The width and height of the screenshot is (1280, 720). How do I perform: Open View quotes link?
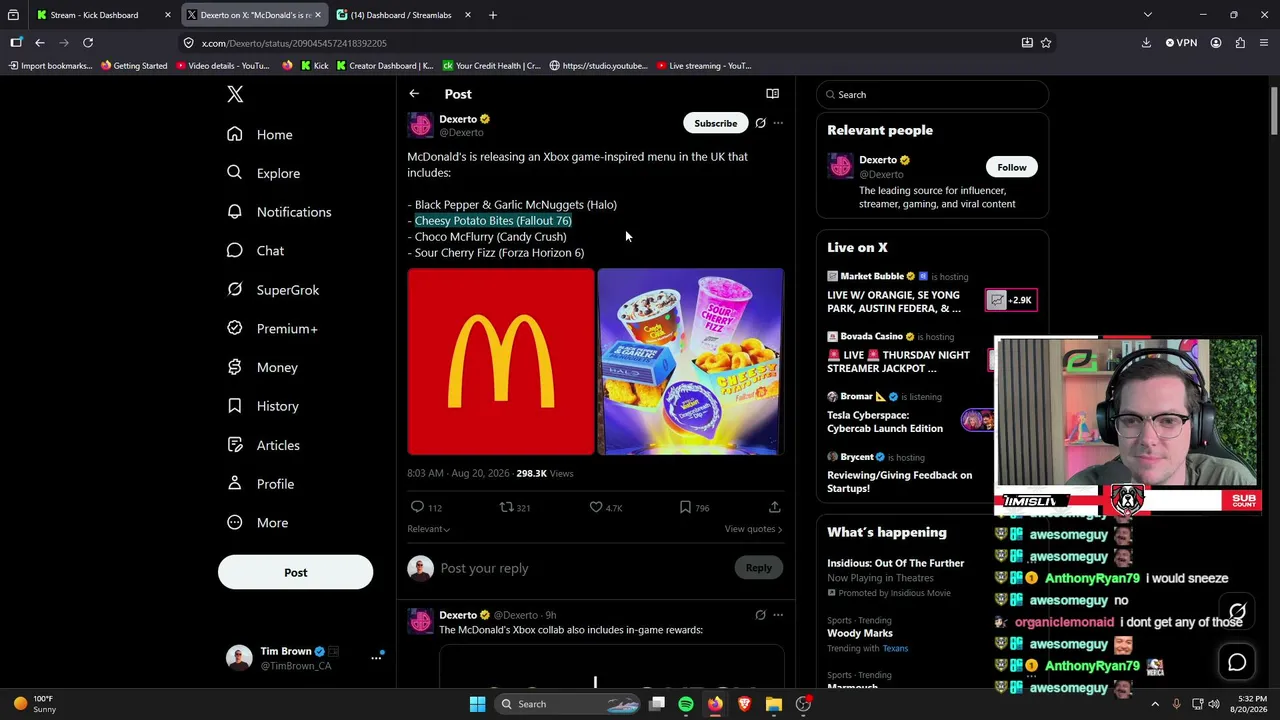[x=754, y=529]
